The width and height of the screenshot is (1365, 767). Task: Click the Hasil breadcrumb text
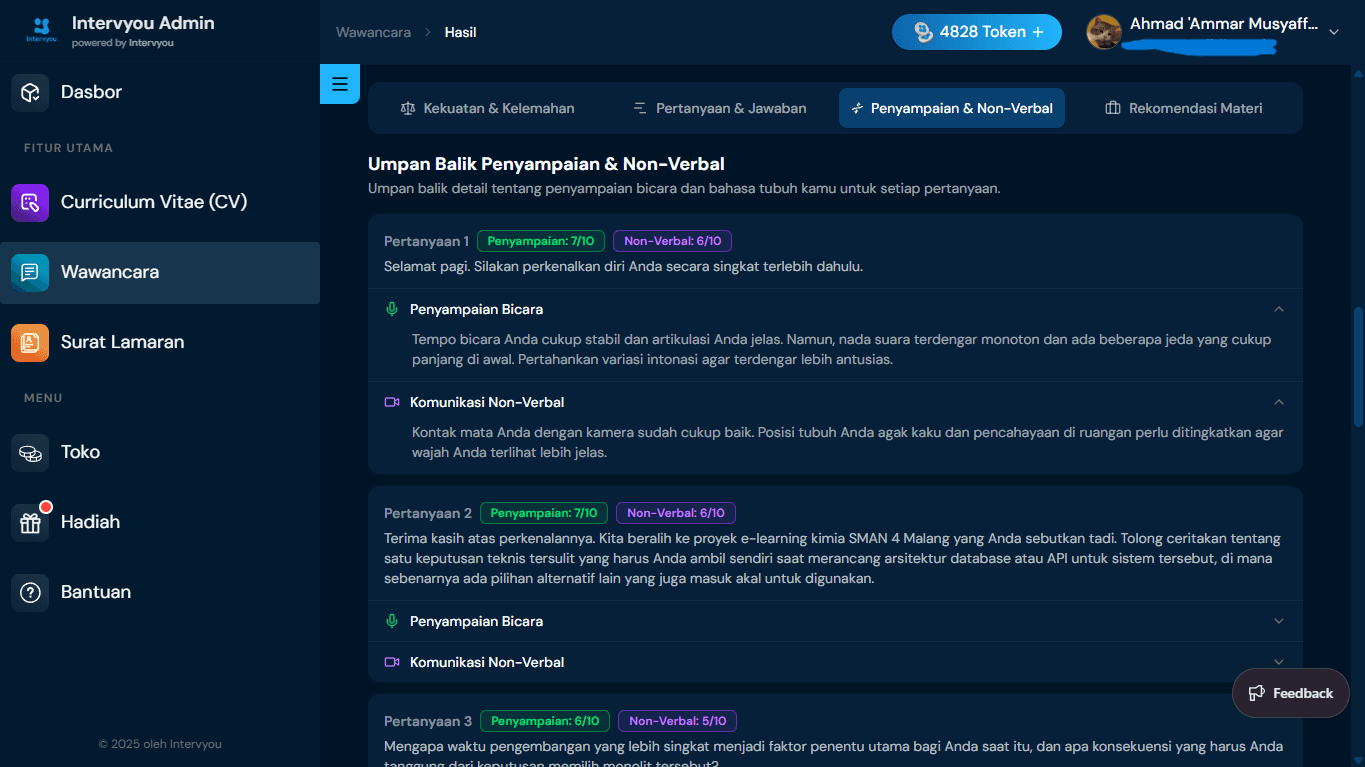460,32
